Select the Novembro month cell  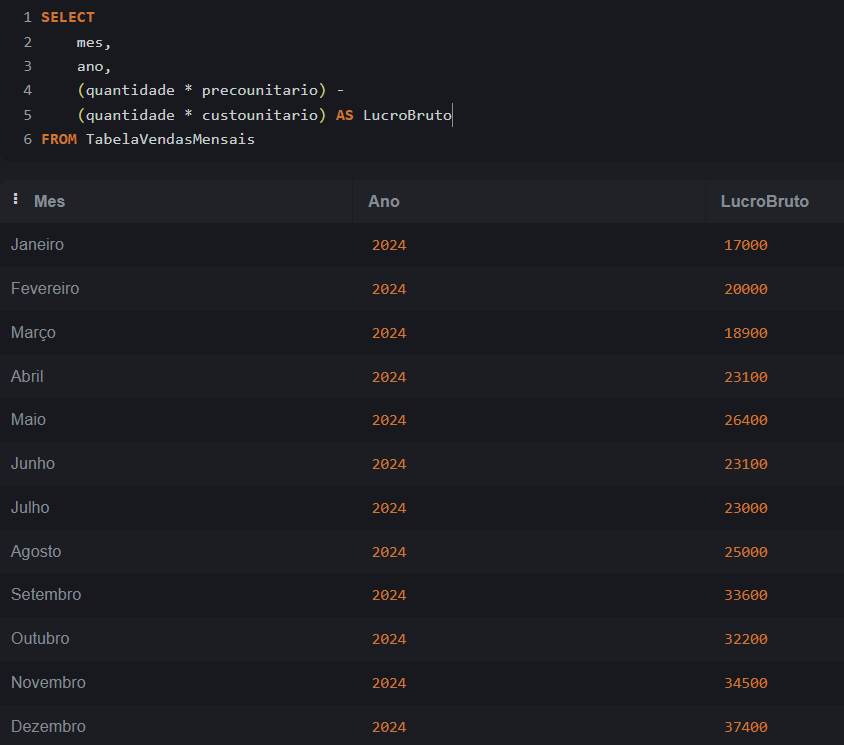[x=48, y=683]
